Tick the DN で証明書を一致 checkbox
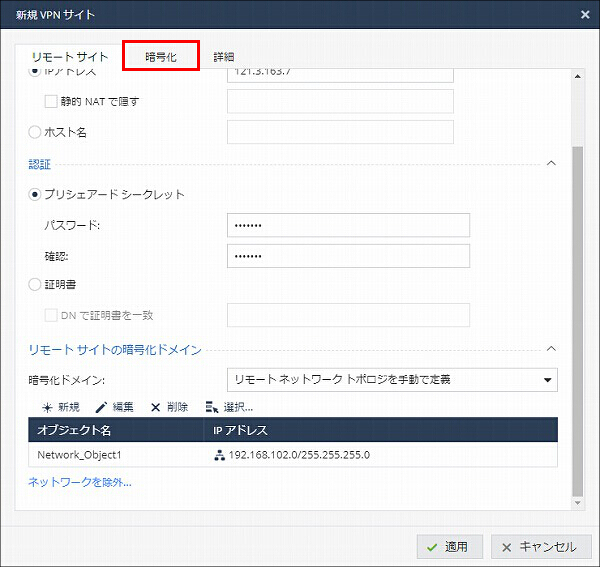The image size is (600, 567). pyautogui.click(x=51, y=315)
